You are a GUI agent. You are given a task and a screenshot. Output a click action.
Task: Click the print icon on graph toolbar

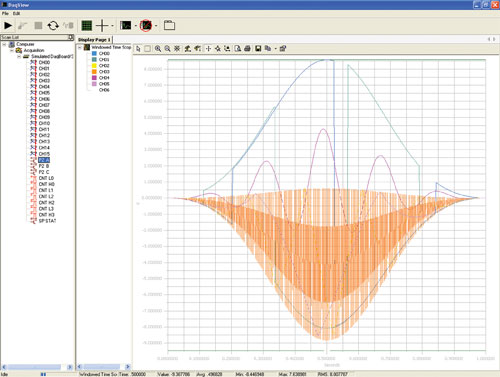click(x=247, y=49)
